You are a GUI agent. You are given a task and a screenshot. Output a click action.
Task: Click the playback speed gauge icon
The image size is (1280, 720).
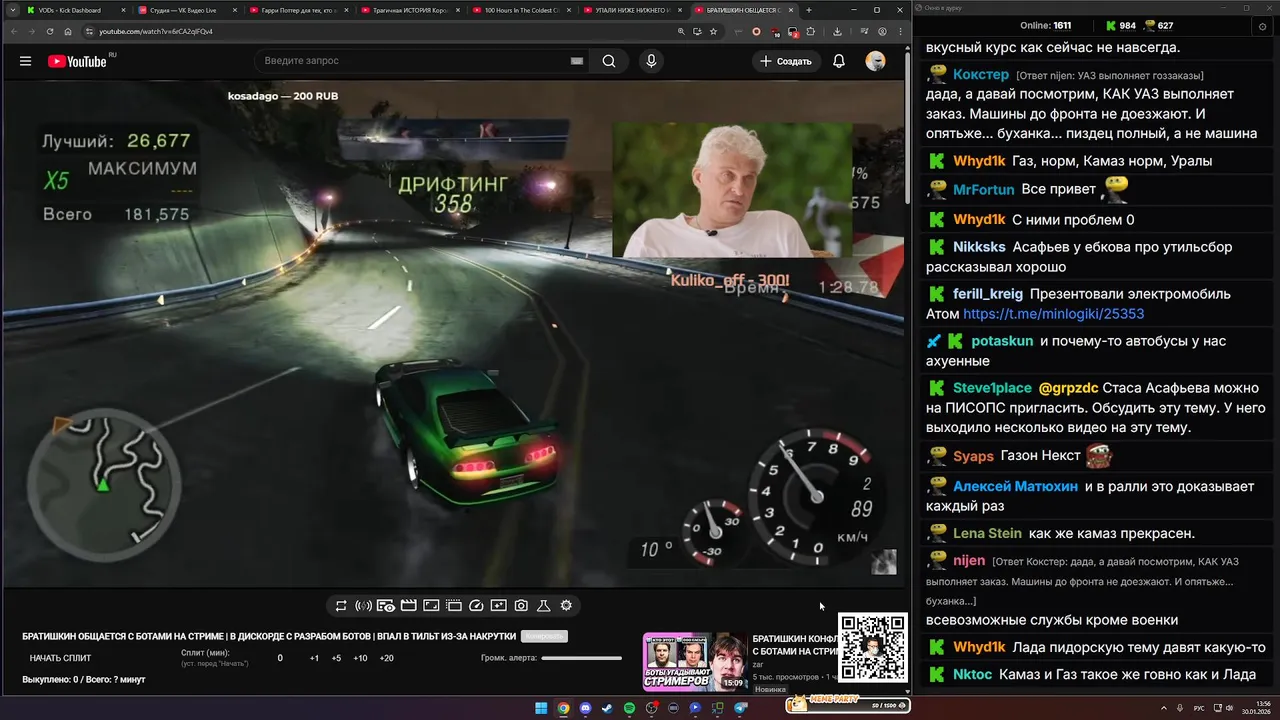click(476, 606)
